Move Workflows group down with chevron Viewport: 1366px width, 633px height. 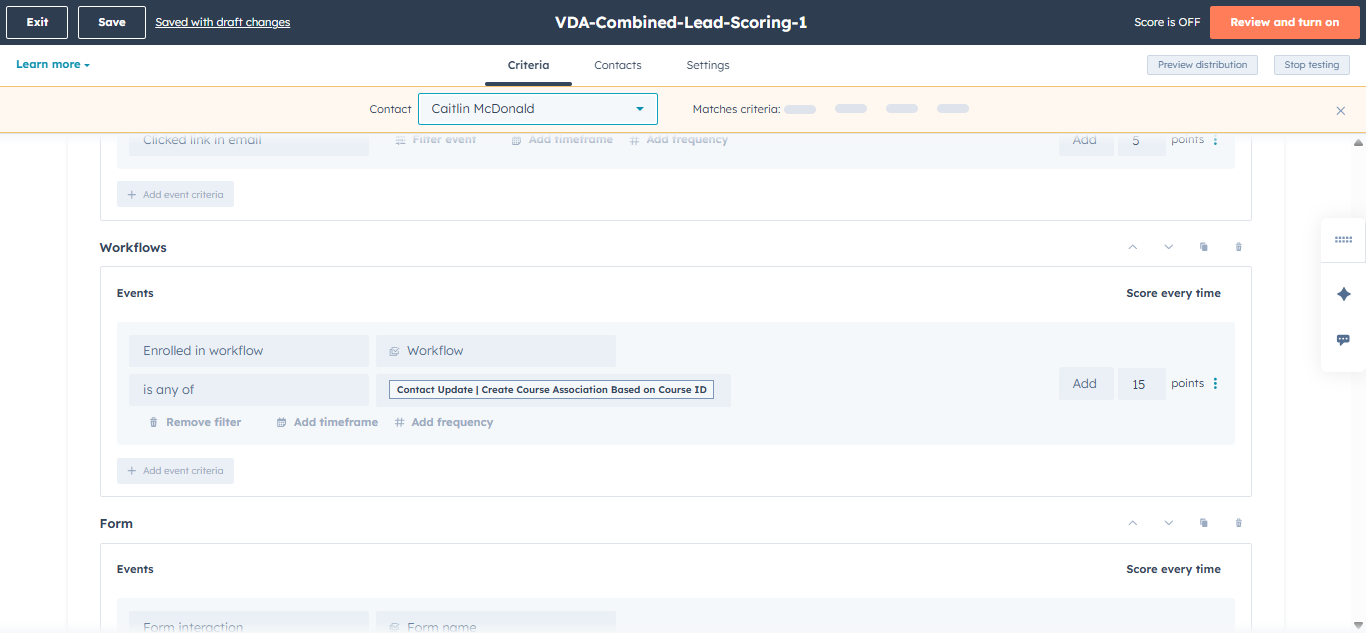(1168, 247)
